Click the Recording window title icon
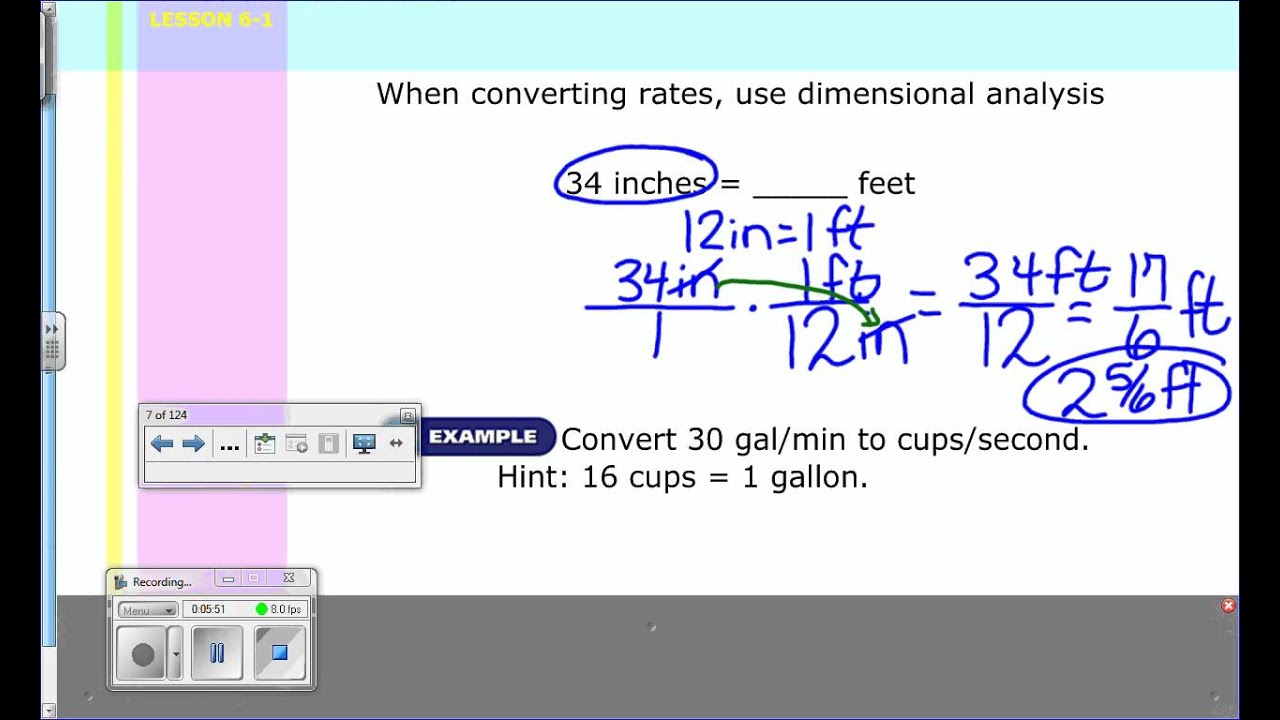This screenshot has width=1280, height=720. pos(121,581)
